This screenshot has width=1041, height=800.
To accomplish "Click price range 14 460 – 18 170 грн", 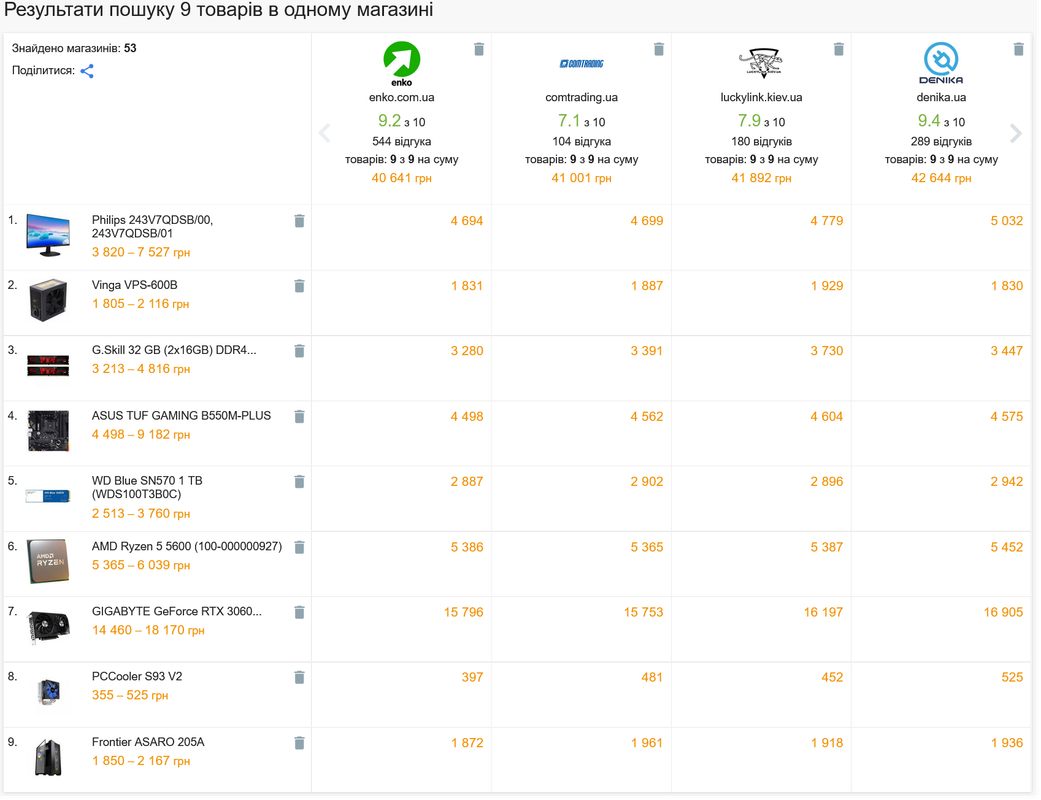I will point(148,630).
